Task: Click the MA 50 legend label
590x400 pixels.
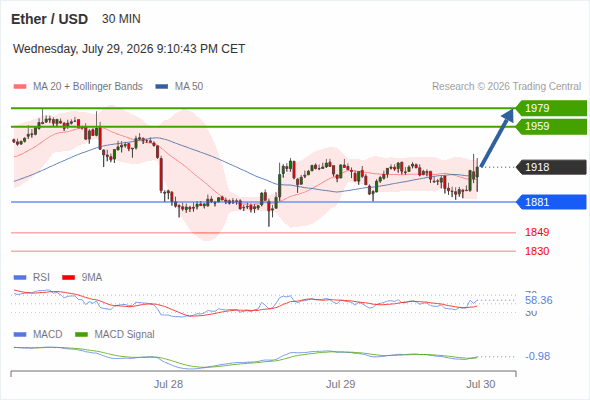Action: coord(189,87)
